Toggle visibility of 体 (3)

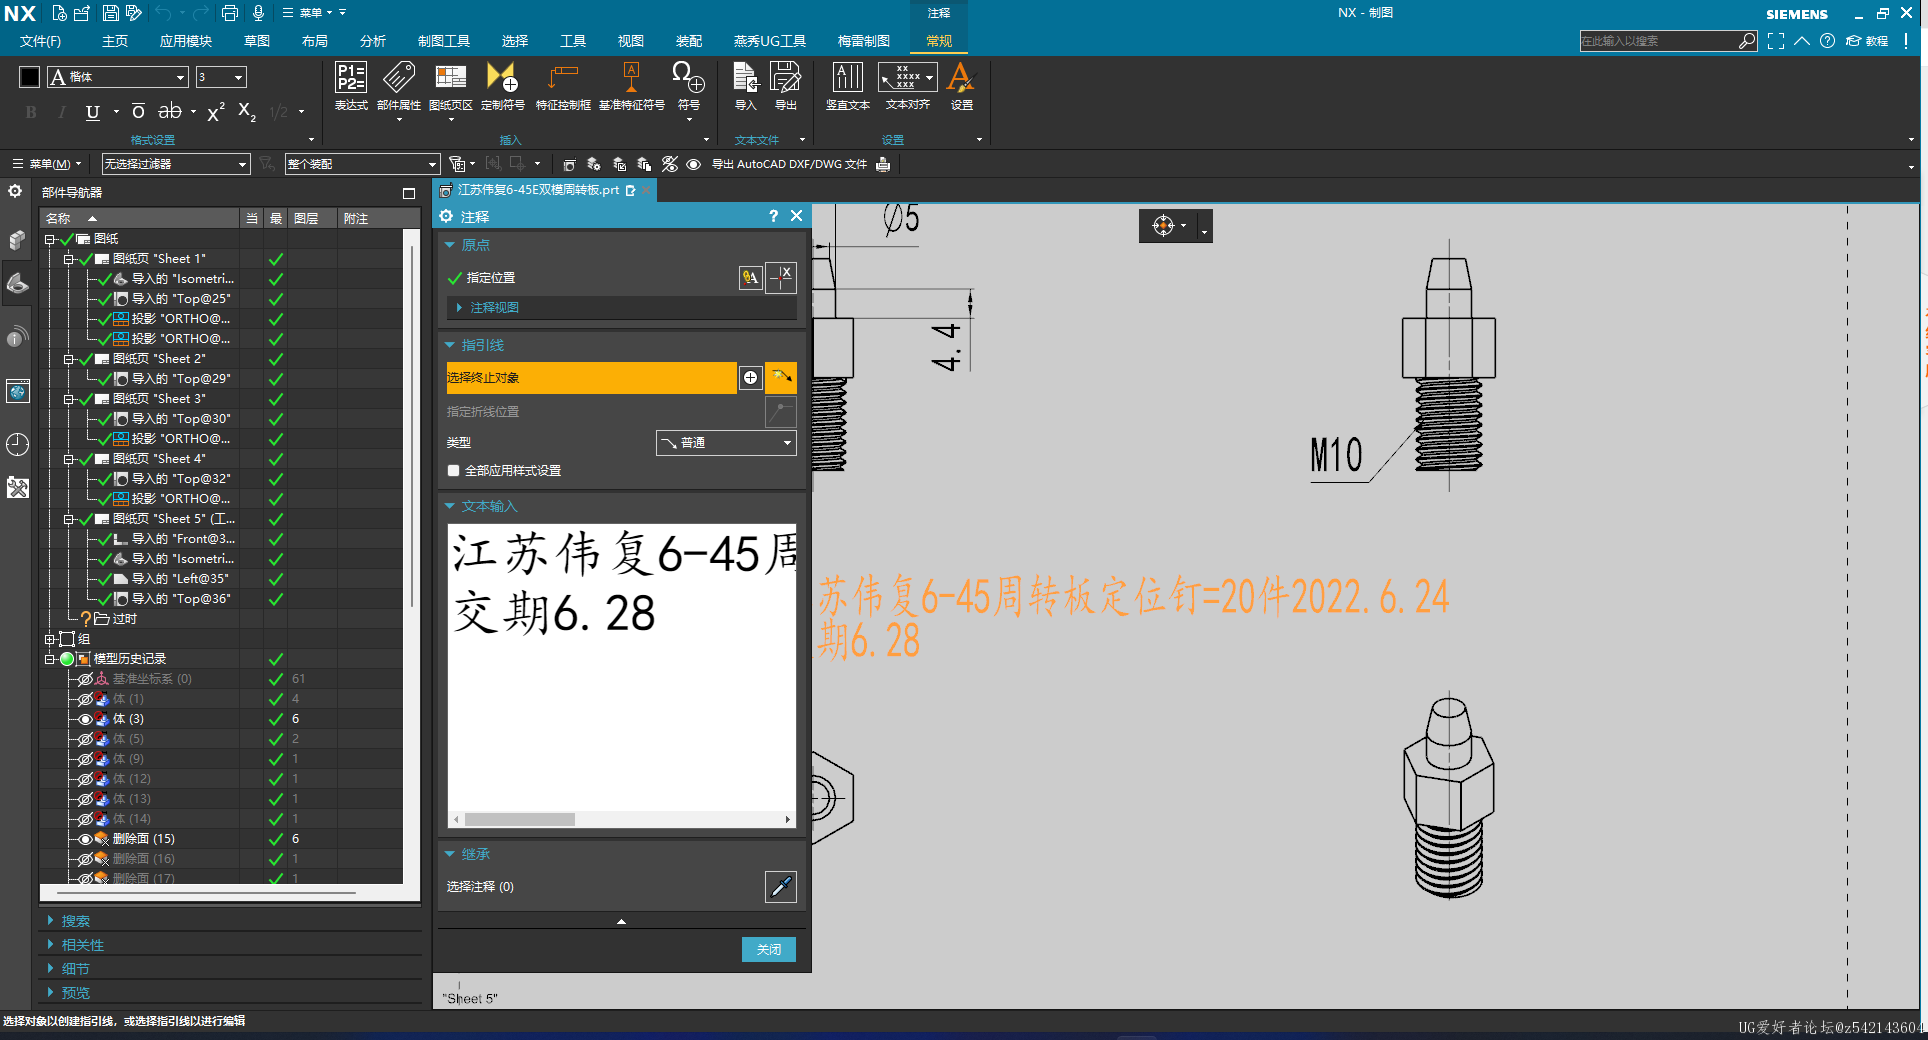(x=85, y=719)
